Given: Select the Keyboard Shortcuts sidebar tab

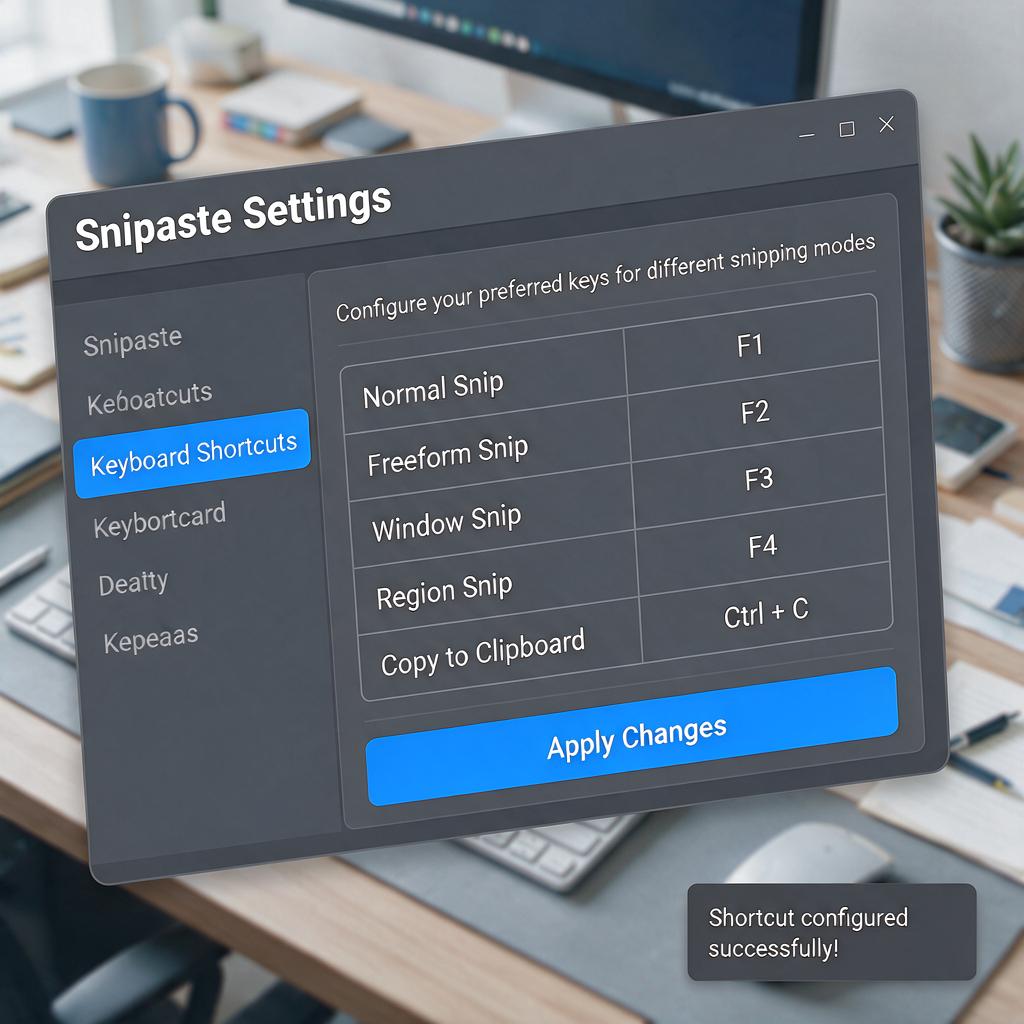Looking at the screenshot, I should (x=192, y=453).
